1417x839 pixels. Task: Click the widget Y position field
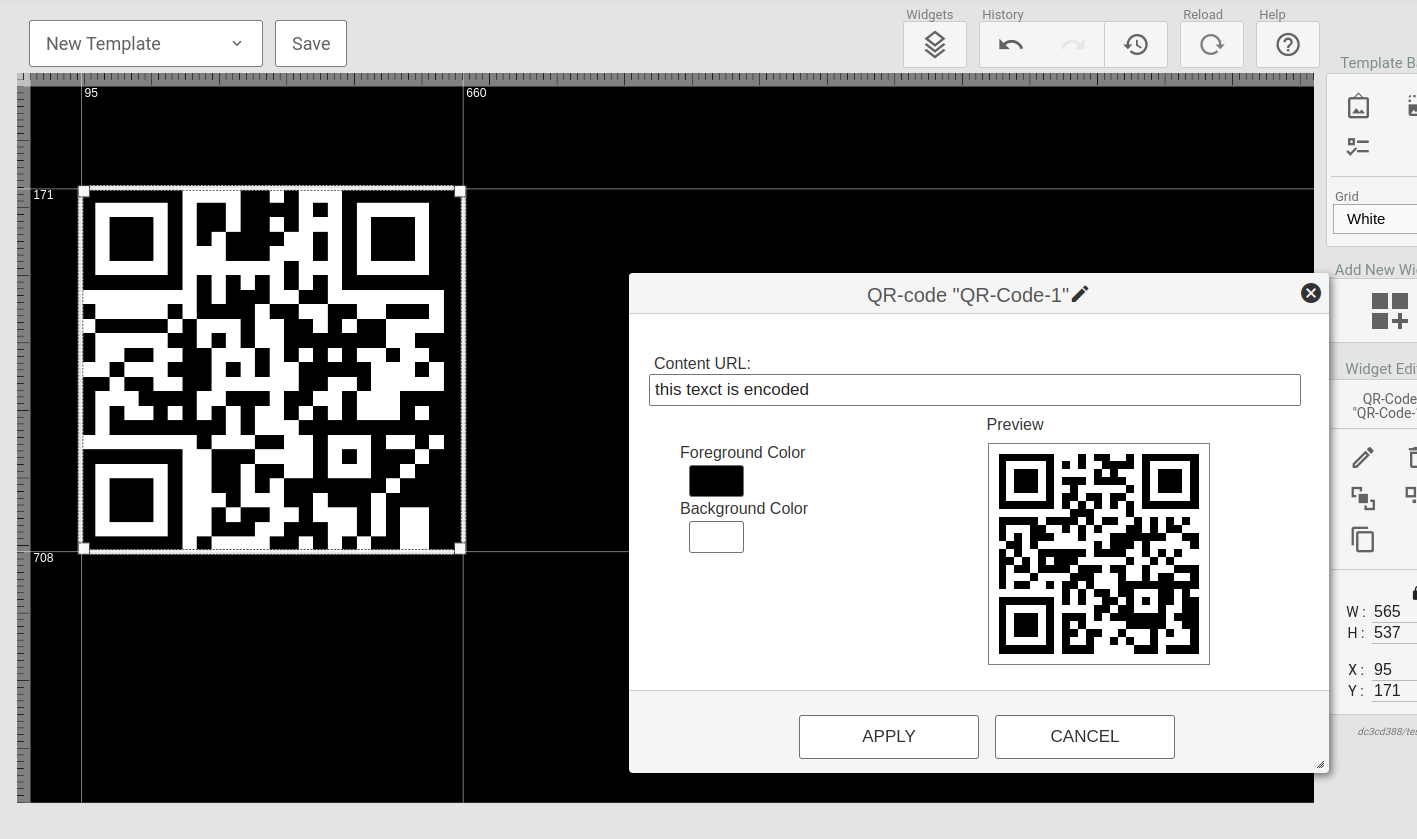(x=1392, y=690)
